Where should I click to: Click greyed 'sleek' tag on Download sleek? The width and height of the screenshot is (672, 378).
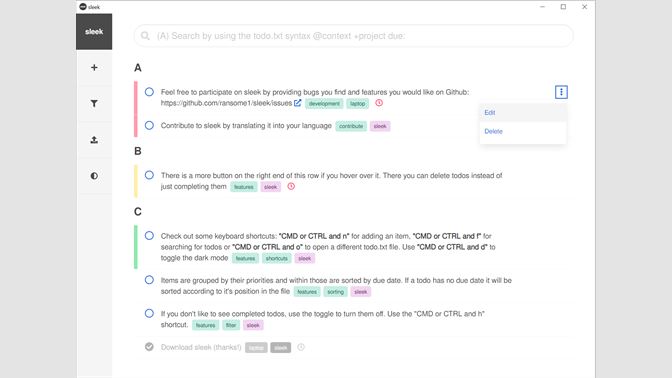[281, 348]
